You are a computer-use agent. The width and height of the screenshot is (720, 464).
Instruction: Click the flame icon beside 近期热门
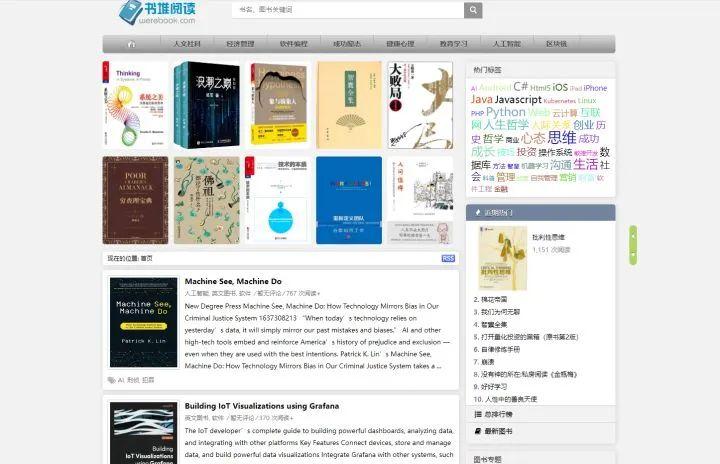(478, 213)
